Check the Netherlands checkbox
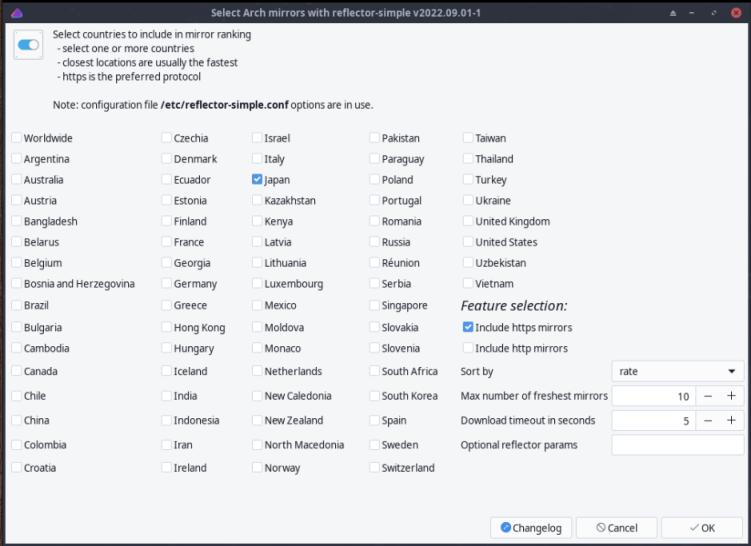The image size is (751, 546). pyautogui.click(x=257, y=371)
